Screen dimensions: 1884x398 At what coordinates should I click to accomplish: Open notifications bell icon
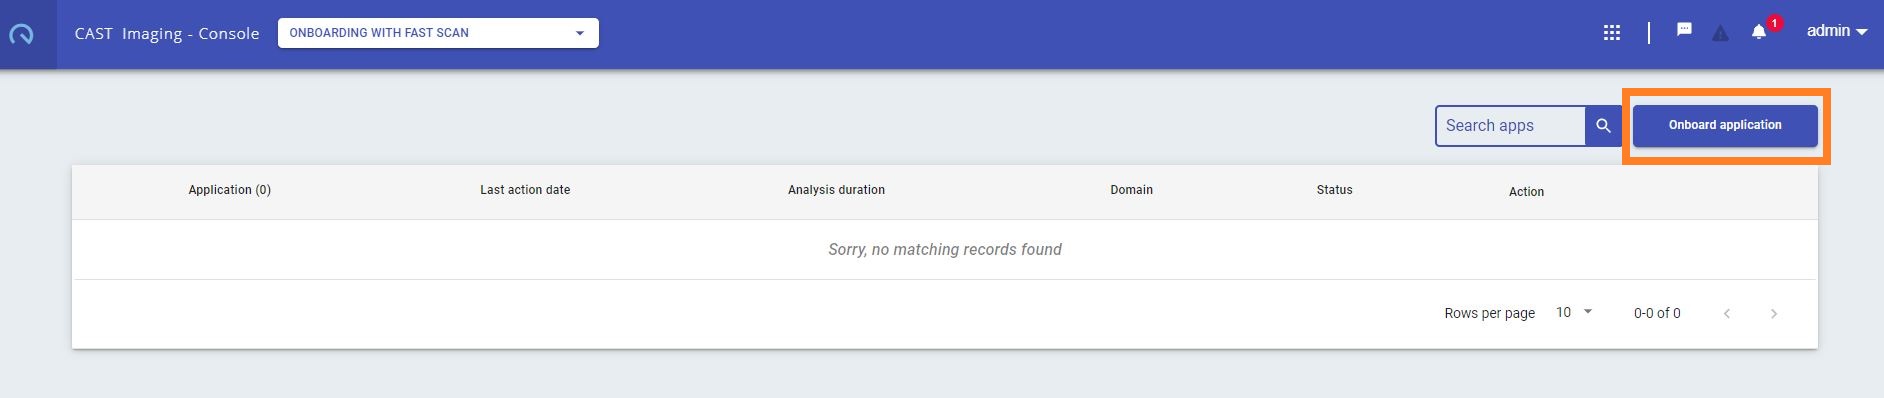point(1759,32)
